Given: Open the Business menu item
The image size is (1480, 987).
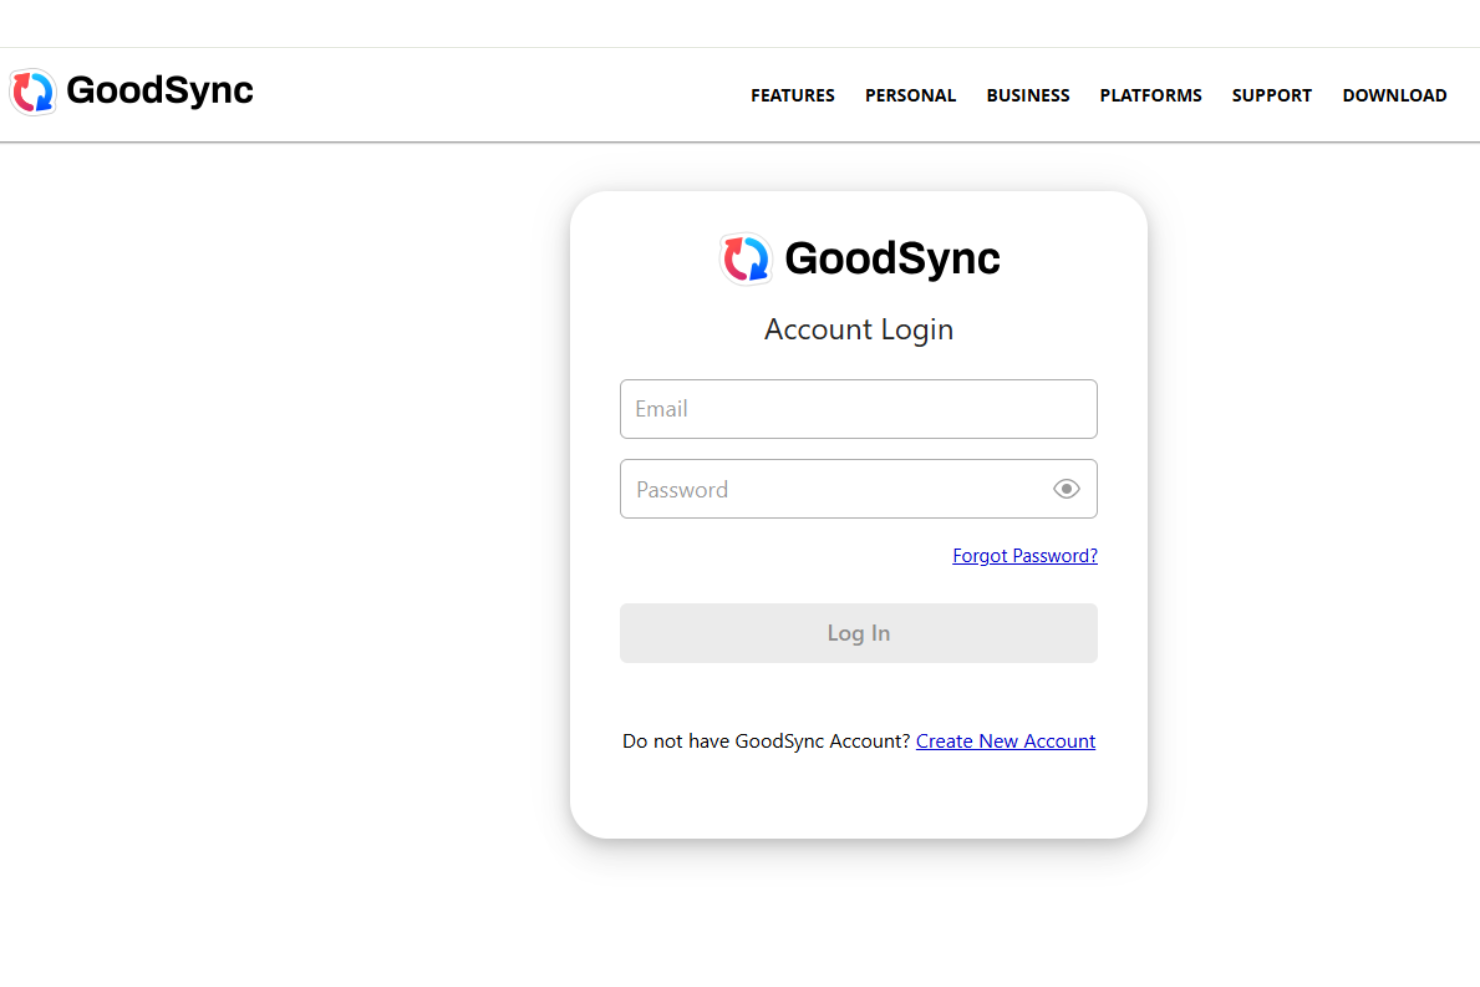Looking at the screenshot, I should coord(1028,95).
